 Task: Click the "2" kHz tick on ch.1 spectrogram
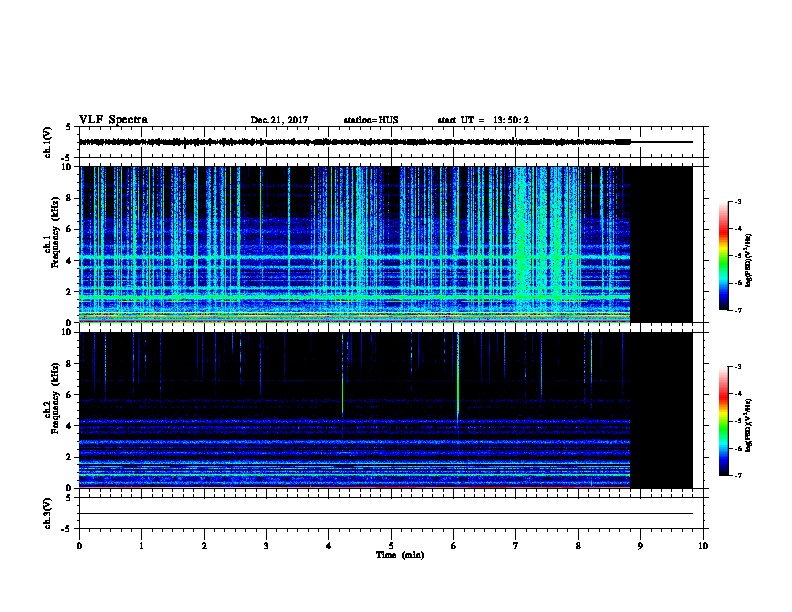click(69, 292)
